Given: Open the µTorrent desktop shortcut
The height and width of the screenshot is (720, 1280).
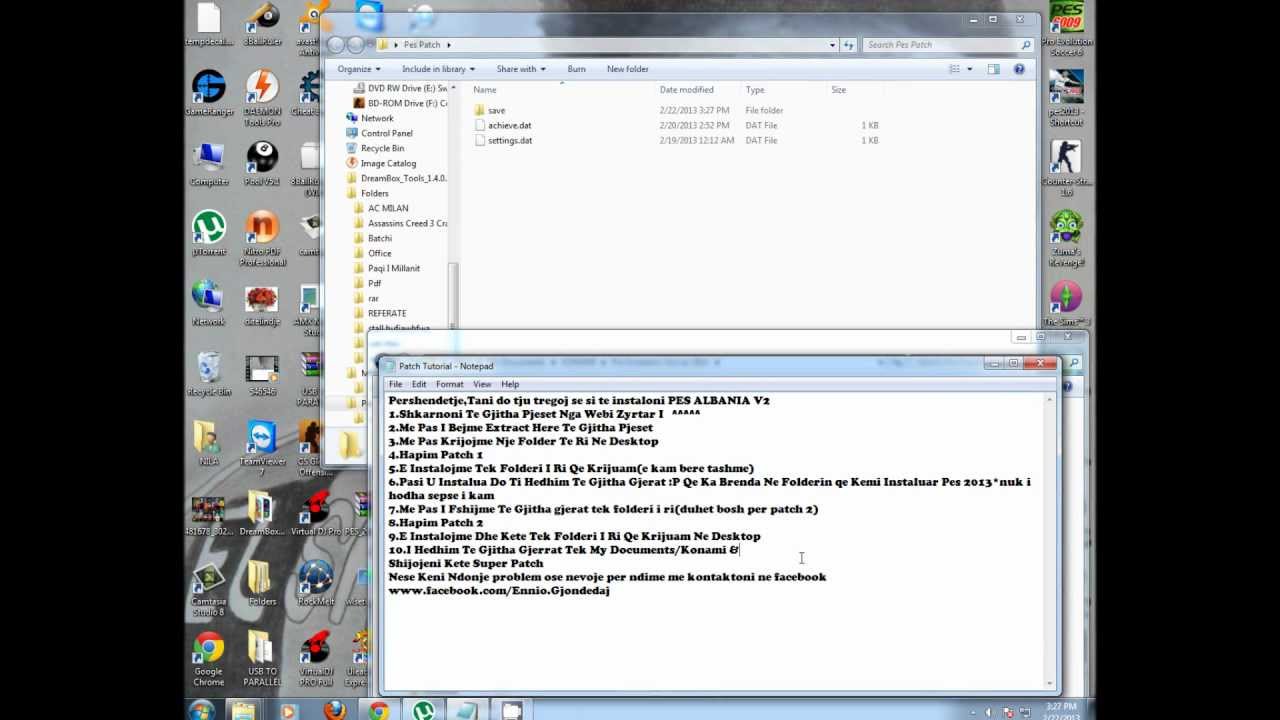Looking at the screenshot, I should point(209,234).
